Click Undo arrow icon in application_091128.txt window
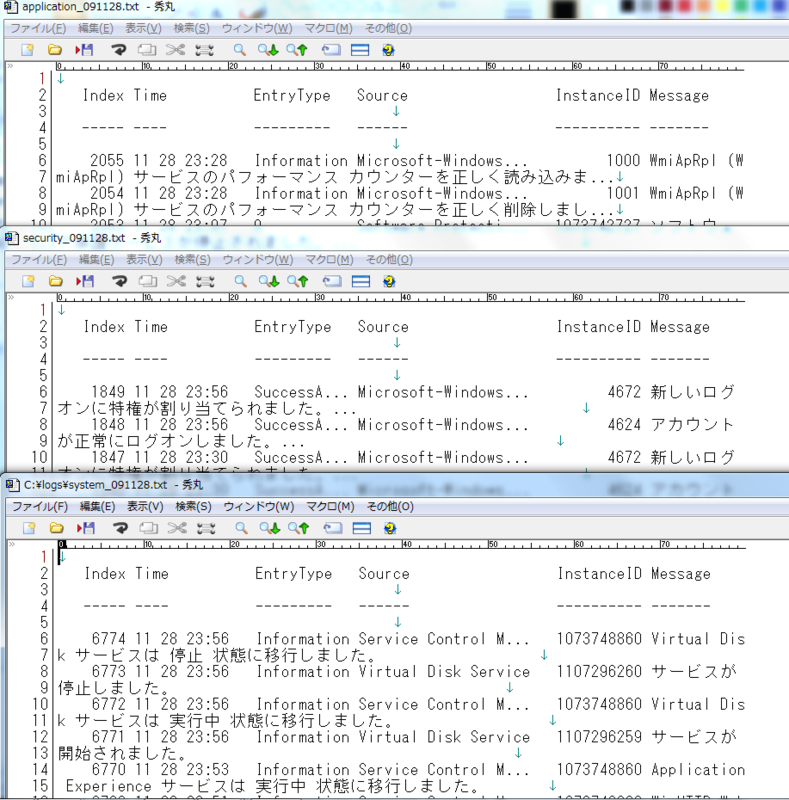 point(118,50)
